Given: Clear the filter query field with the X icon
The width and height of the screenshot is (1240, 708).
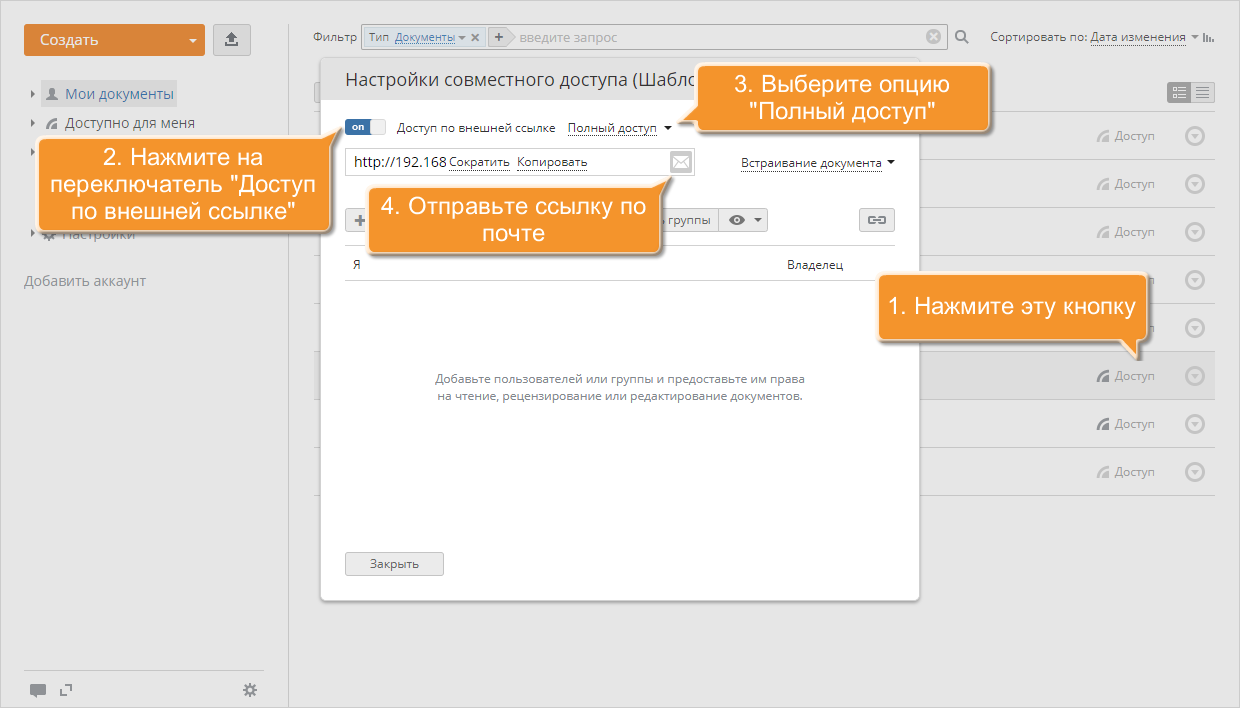Looking at the screenshot, I should [x=933, y=37].
